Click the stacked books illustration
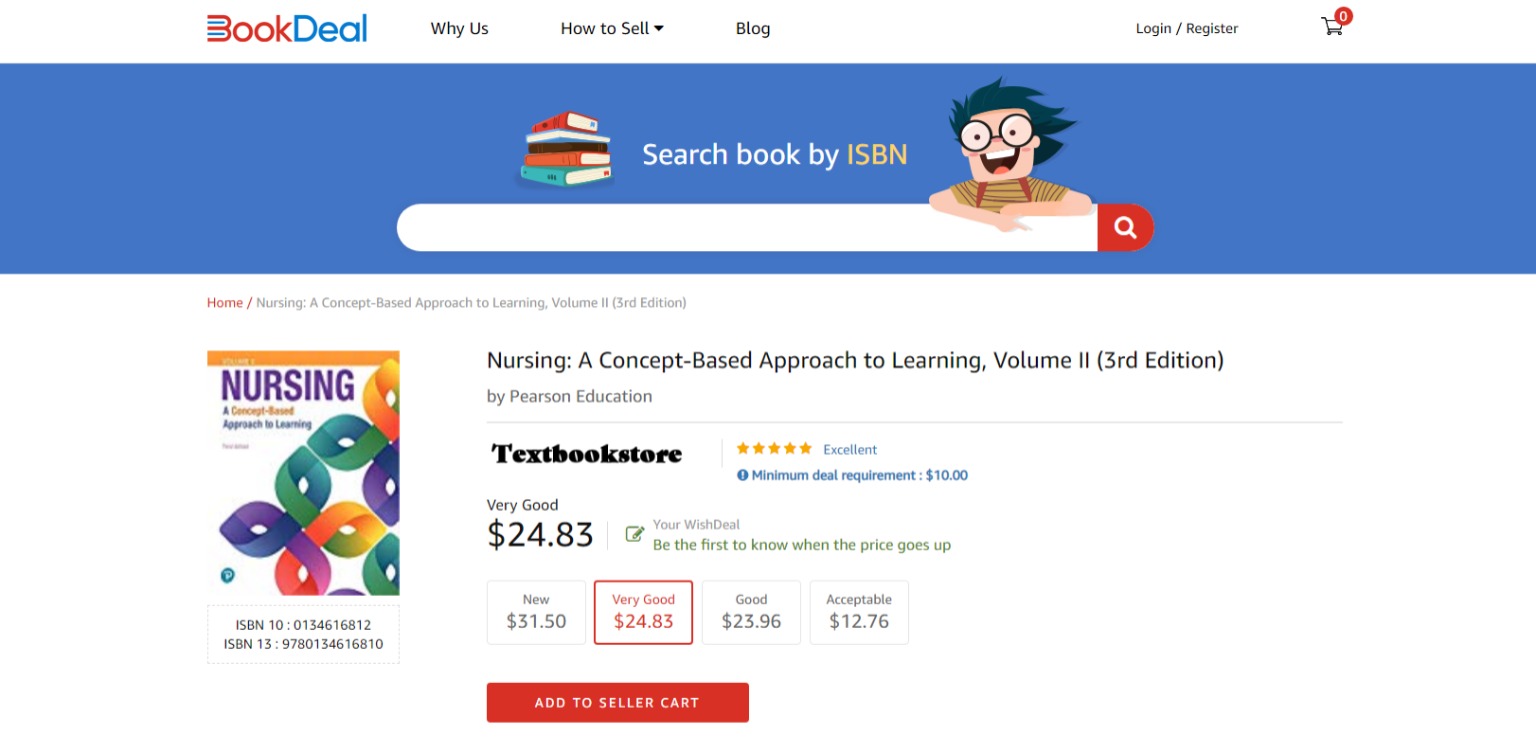This screenshot has height=751, width=1536. (x=567, y=148)
